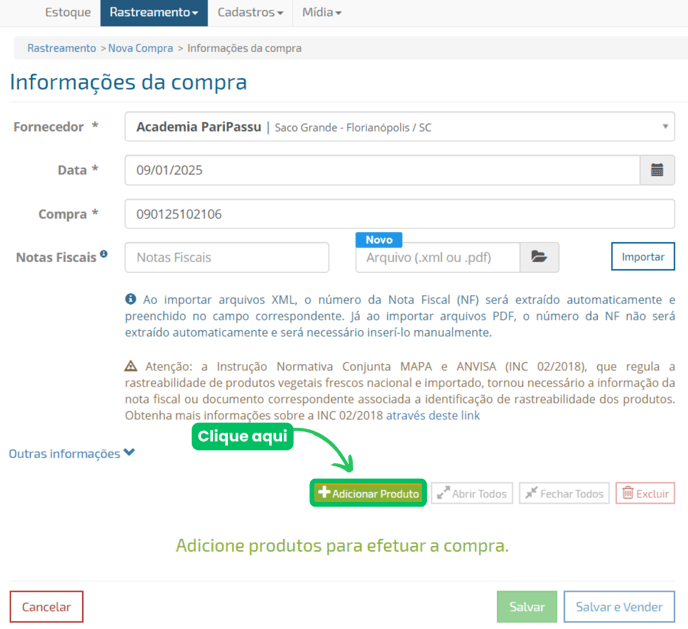Expand the Outras informações section
Screen dimensions: 688x629
[x=71, y=453]
